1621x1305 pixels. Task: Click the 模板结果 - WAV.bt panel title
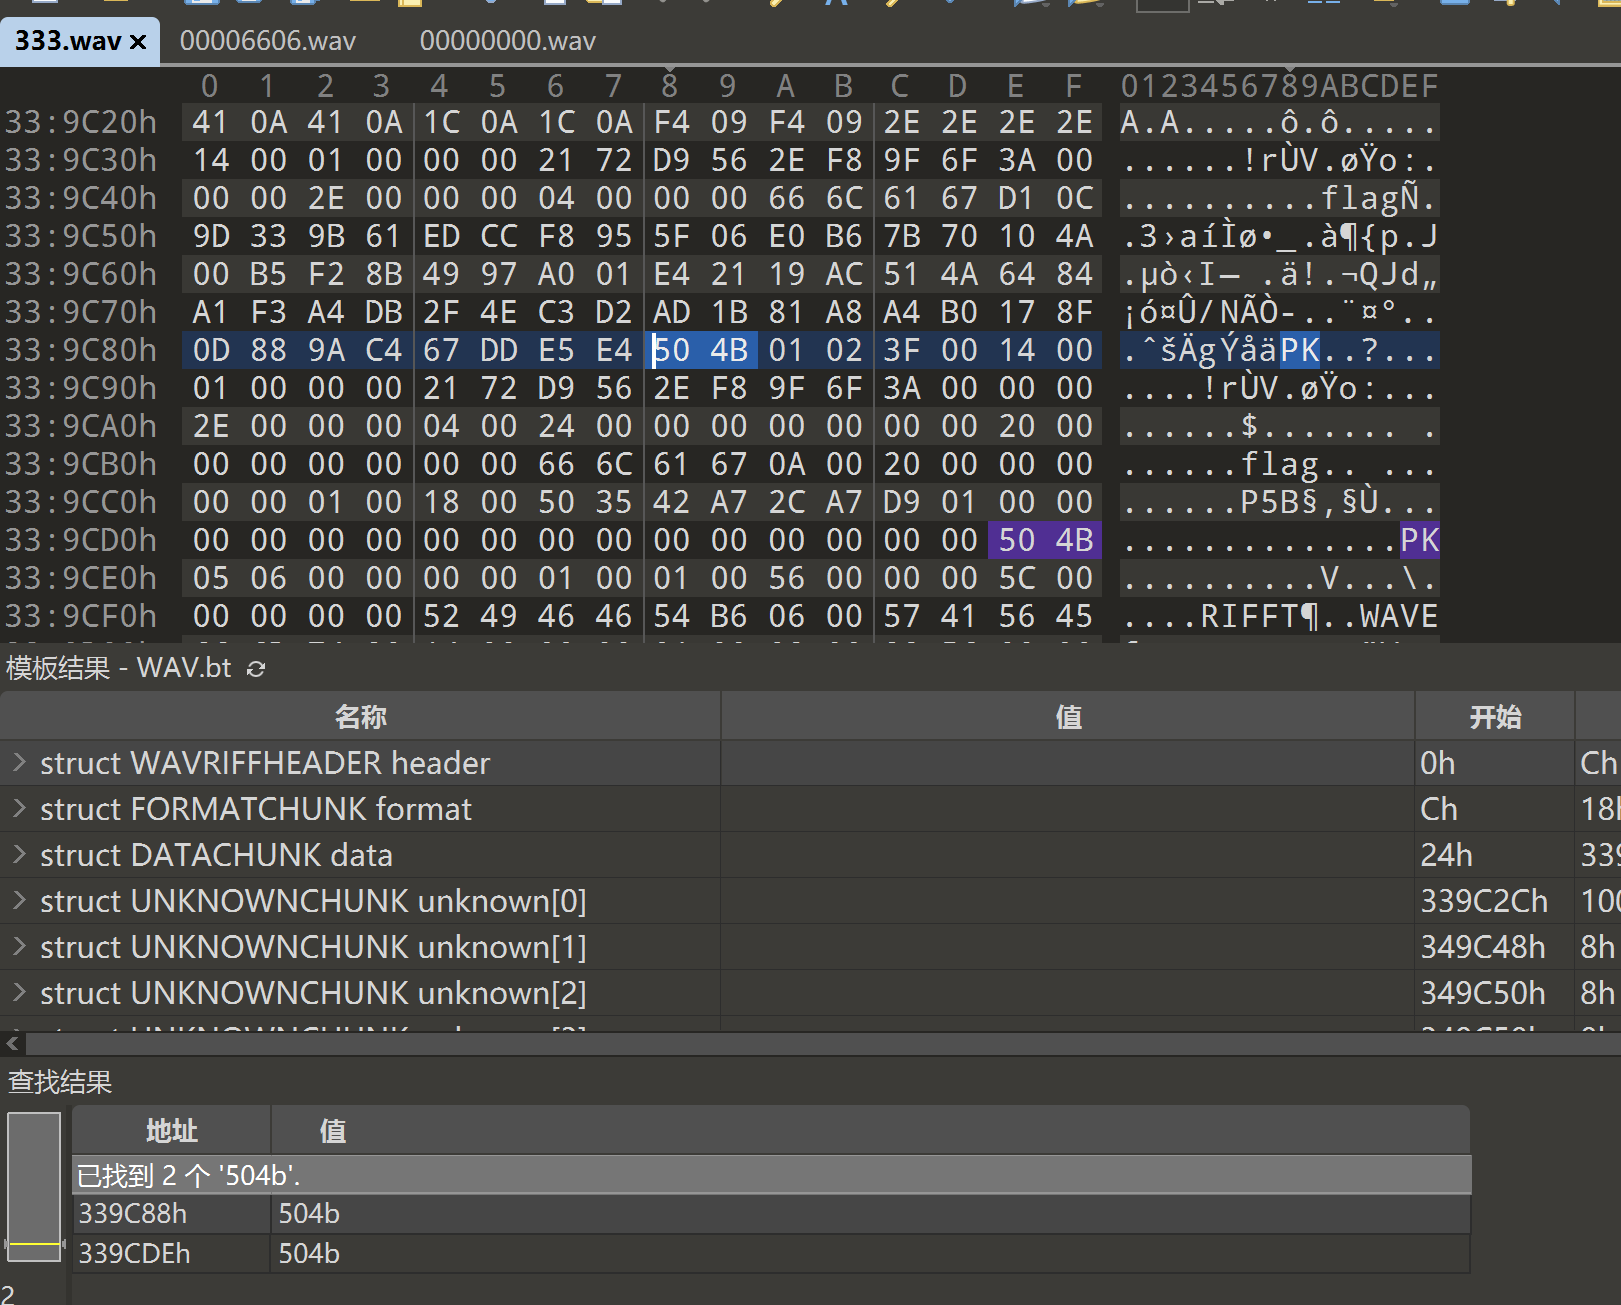click(118, 668)
